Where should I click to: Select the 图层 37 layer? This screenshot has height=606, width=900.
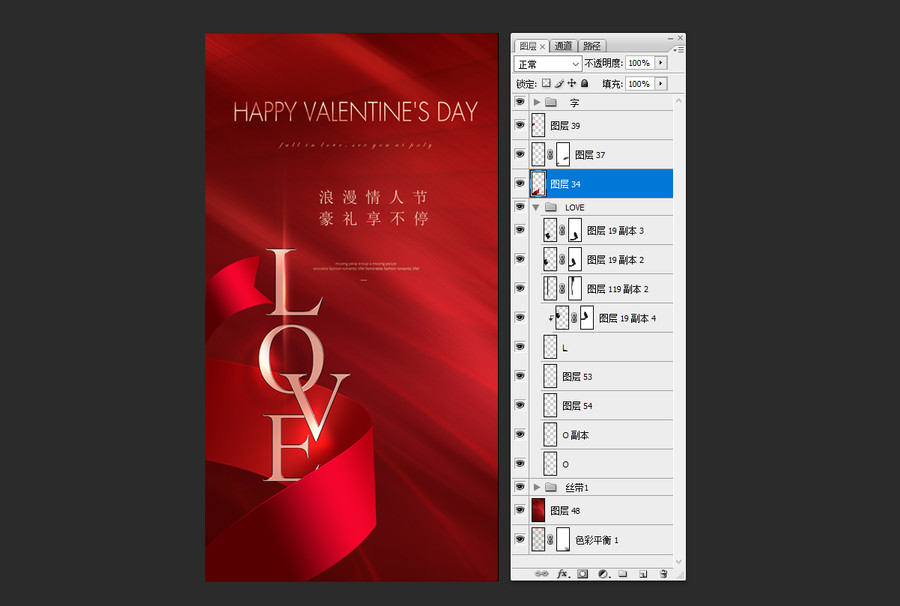point(601,154)
